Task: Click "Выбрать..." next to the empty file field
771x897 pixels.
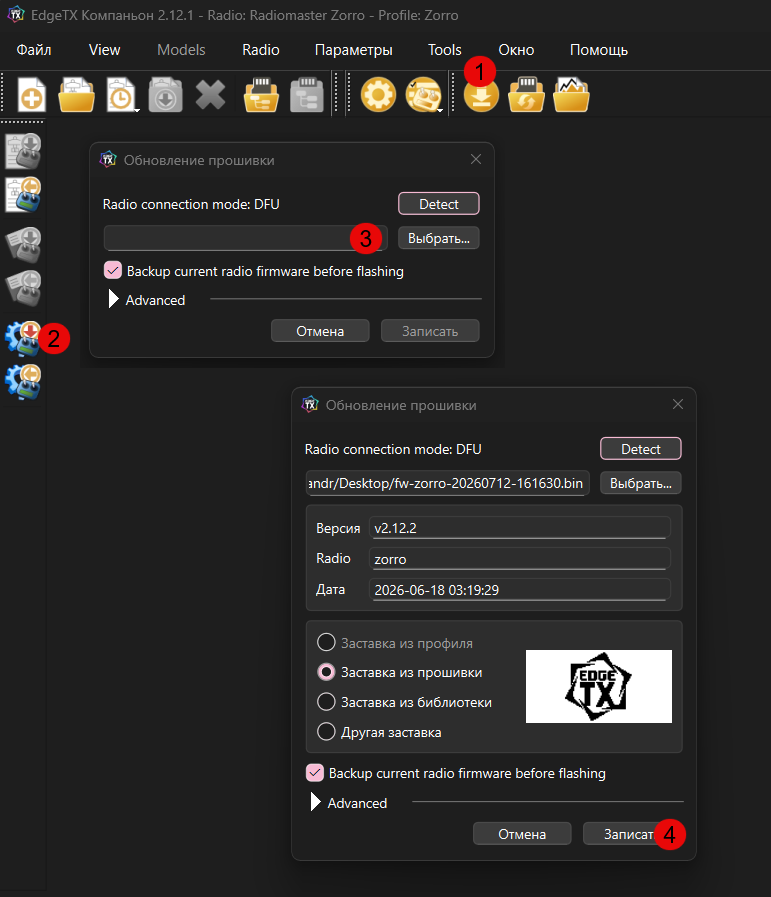Action: click(x=439, y=238)
